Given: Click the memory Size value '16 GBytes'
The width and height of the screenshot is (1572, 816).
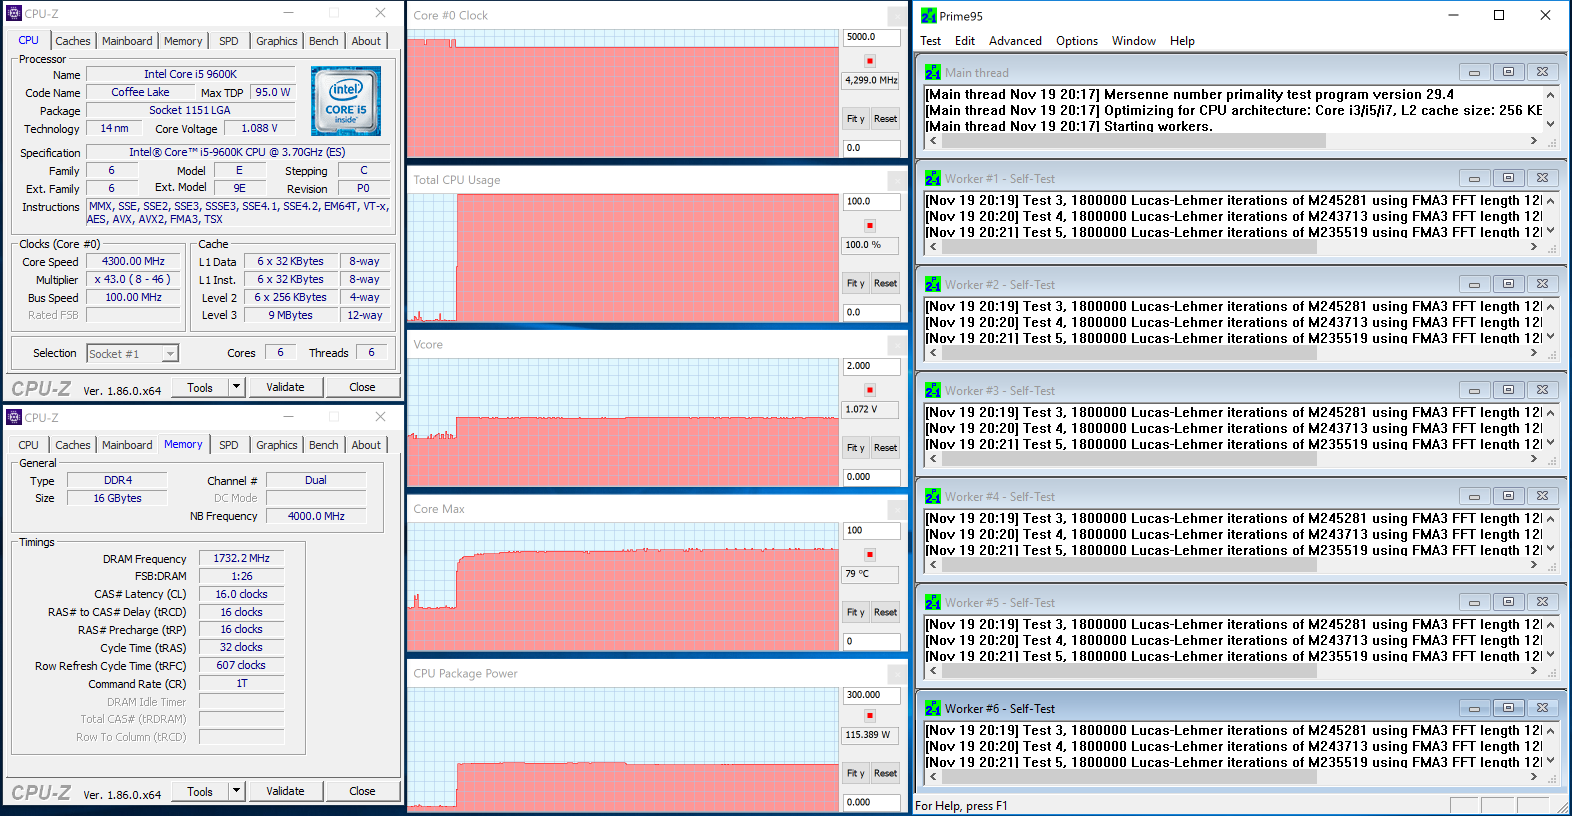Looking at the screenshot, I should (x=118, y=498).
